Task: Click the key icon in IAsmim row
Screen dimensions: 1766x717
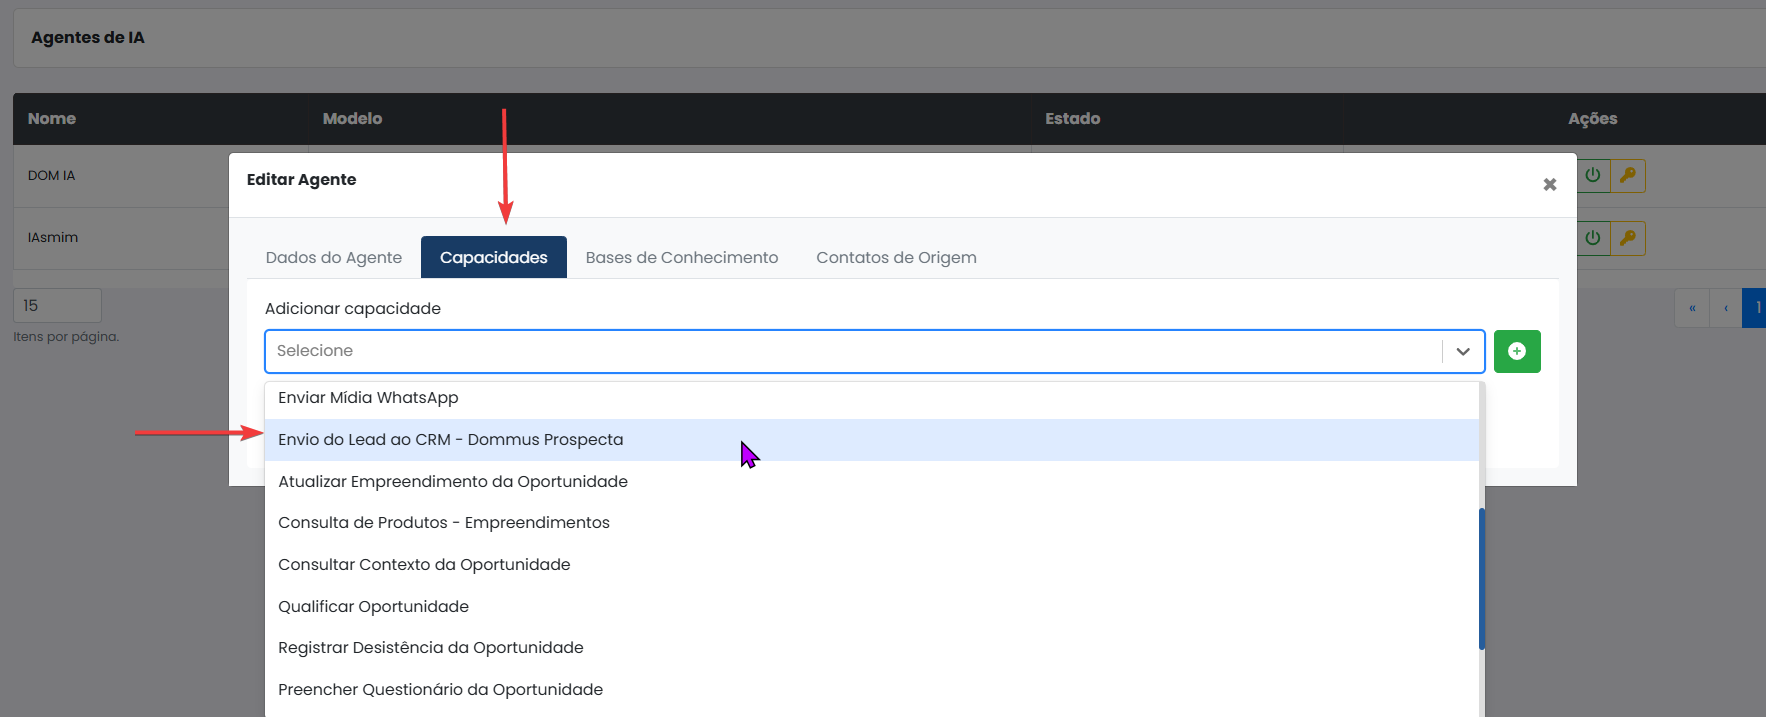Action: pos(1628,238)
